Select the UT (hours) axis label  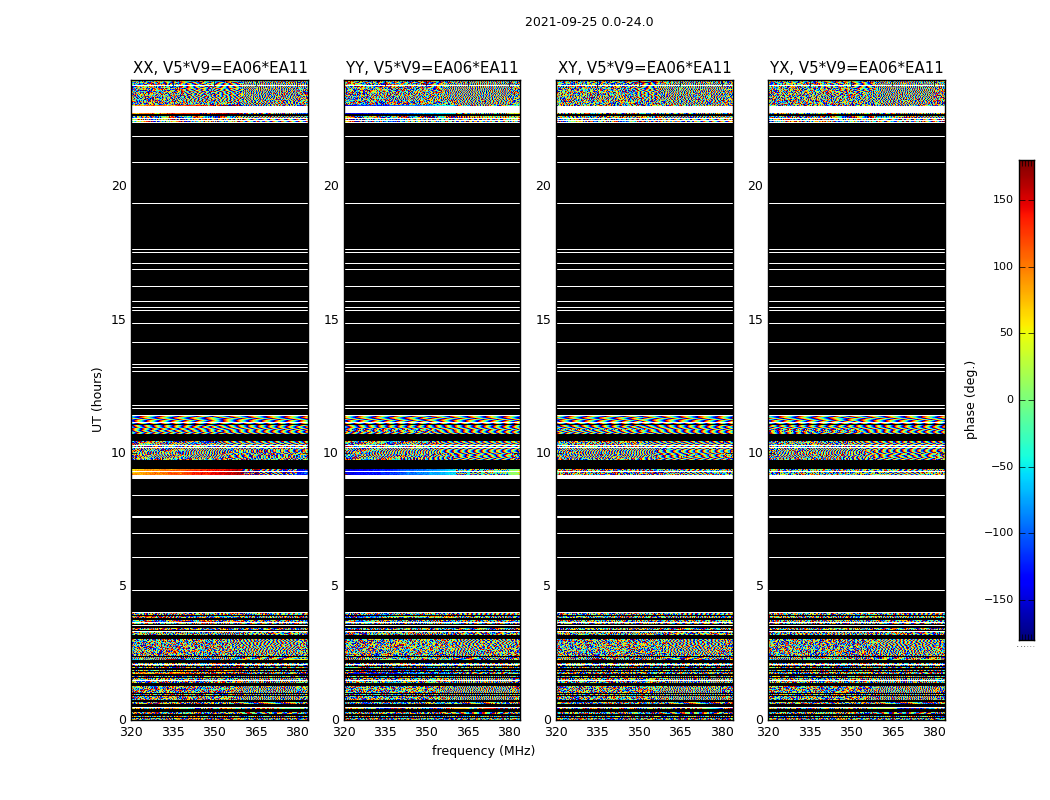coord(97,399)
